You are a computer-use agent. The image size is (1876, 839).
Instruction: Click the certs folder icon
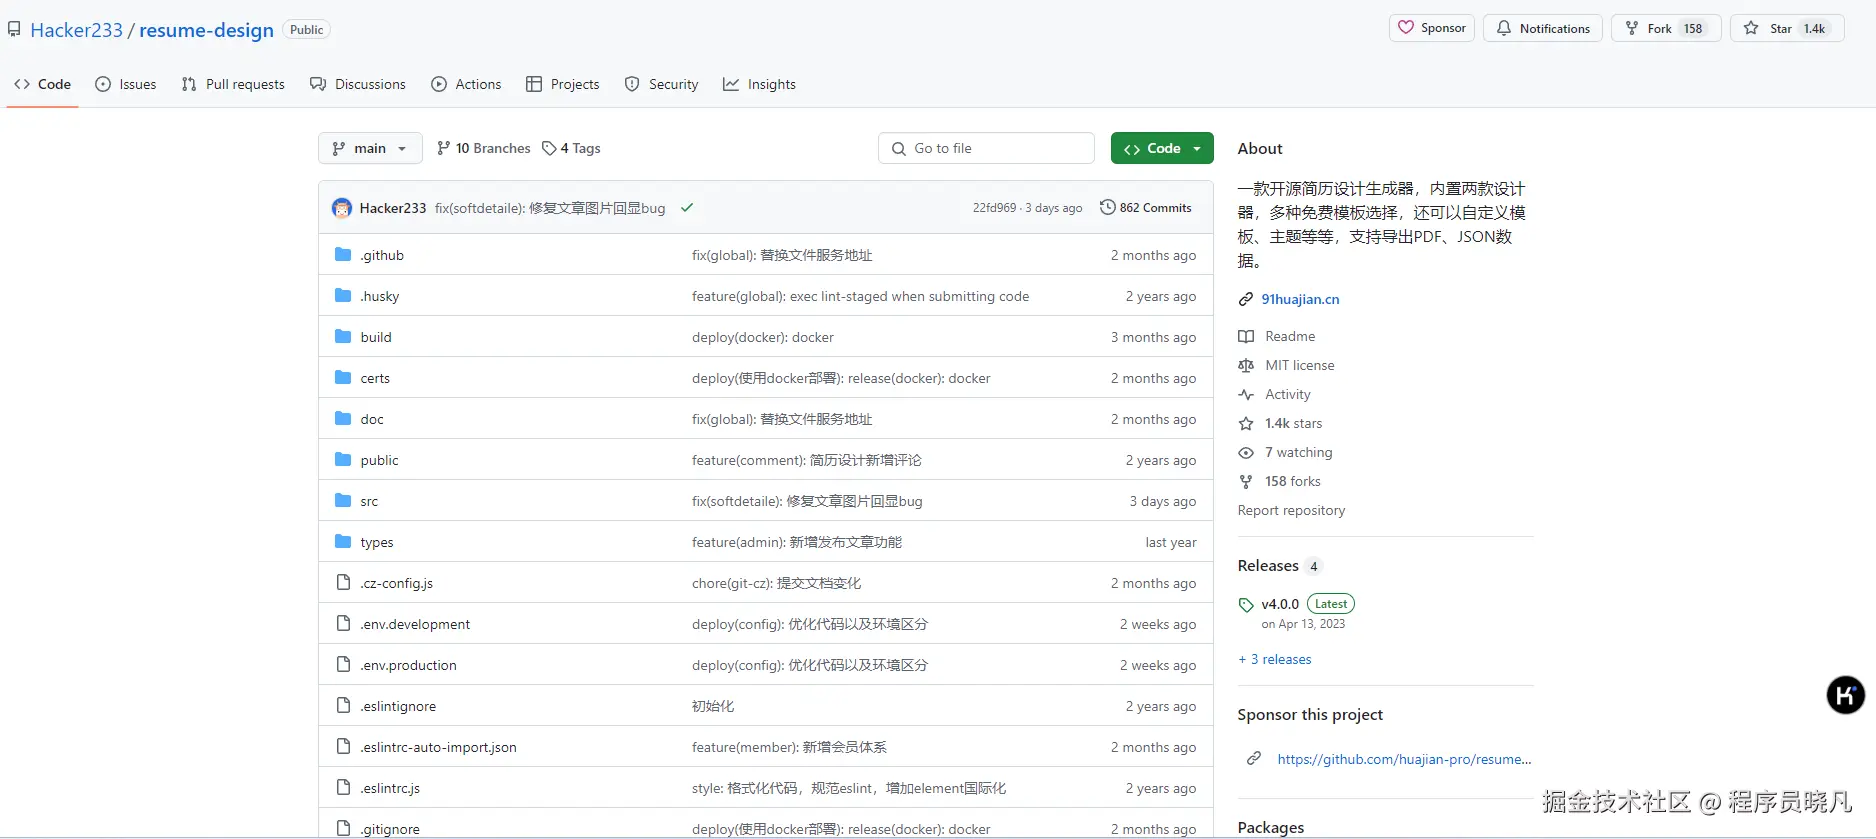[343, 378]
